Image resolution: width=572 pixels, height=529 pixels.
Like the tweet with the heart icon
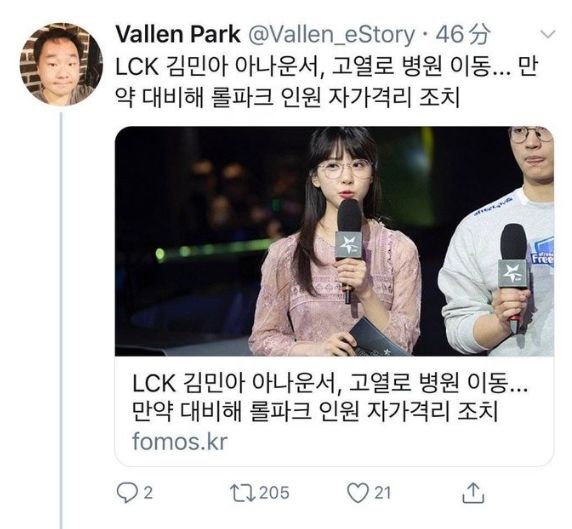[358, 493]
